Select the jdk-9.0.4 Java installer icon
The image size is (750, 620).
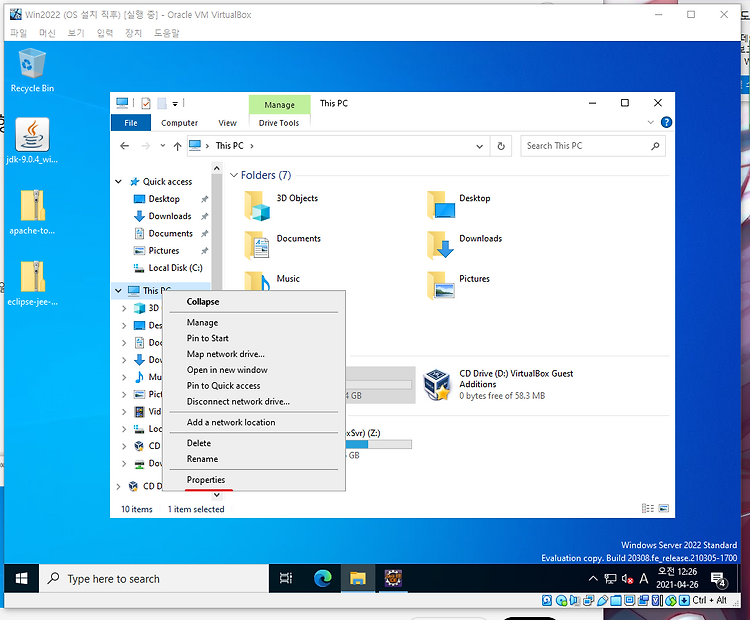[32, 141]
